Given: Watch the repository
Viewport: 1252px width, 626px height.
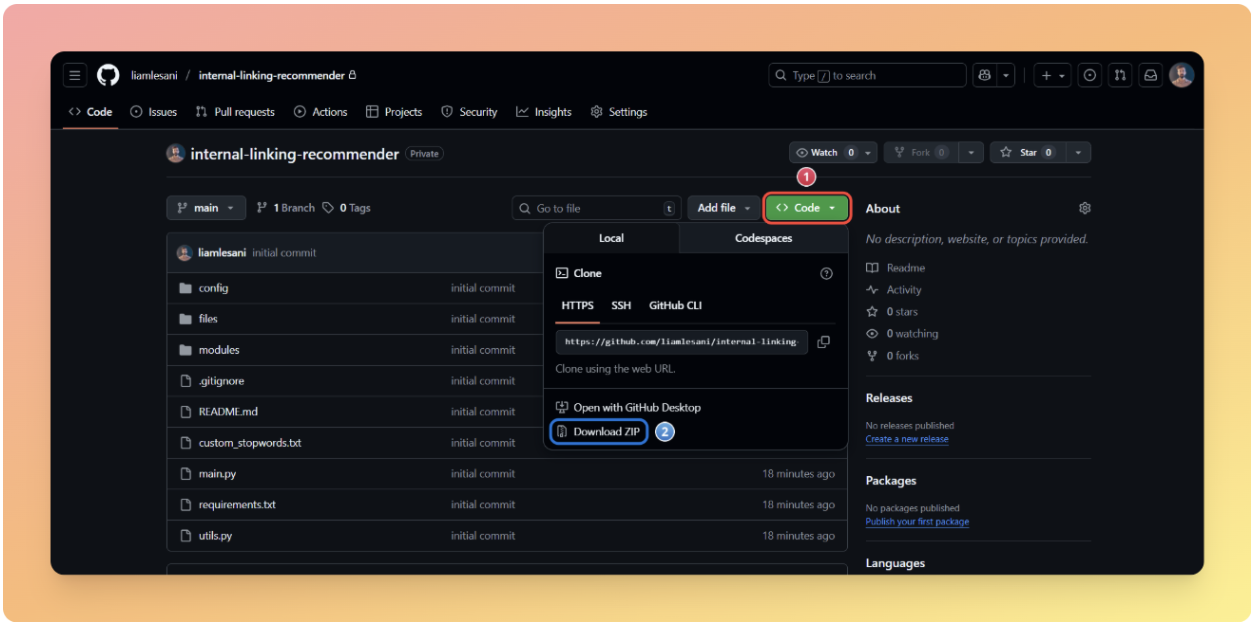Looking at the screenshot, I should click(x=824, y=151).
